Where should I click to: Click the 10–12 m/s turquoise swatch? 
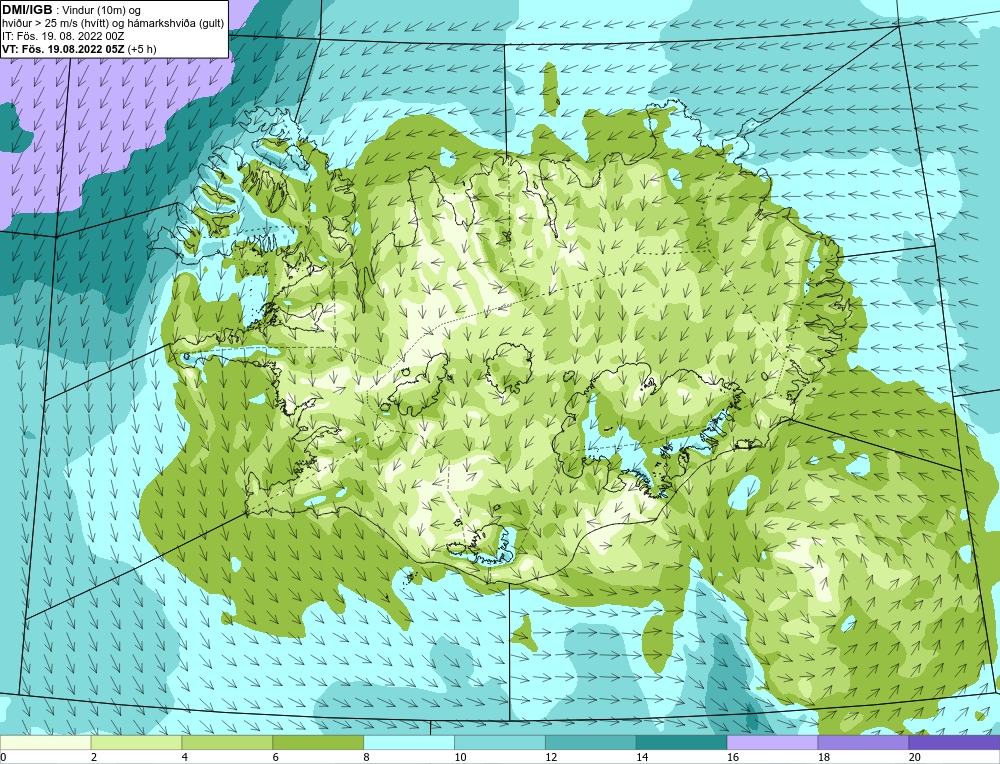click(500, 742)
